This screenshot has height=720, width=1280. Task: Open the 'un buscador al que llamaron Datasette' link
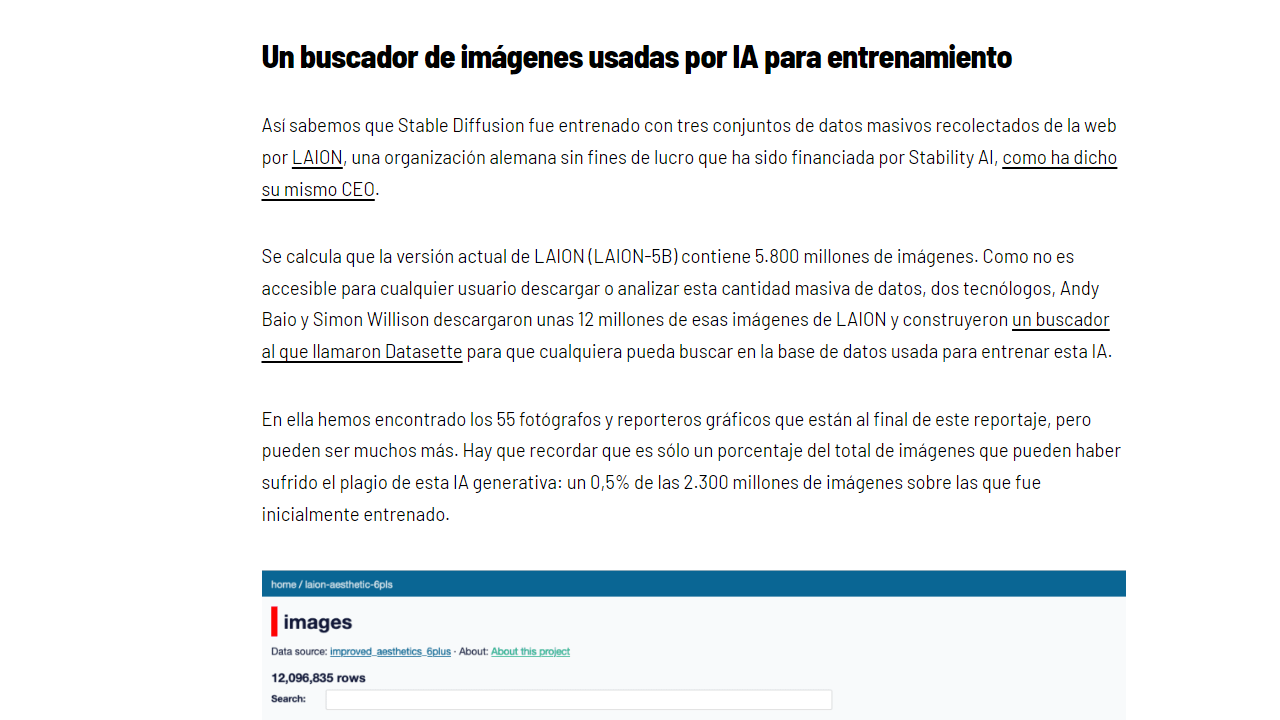(x=1060, y=320)
